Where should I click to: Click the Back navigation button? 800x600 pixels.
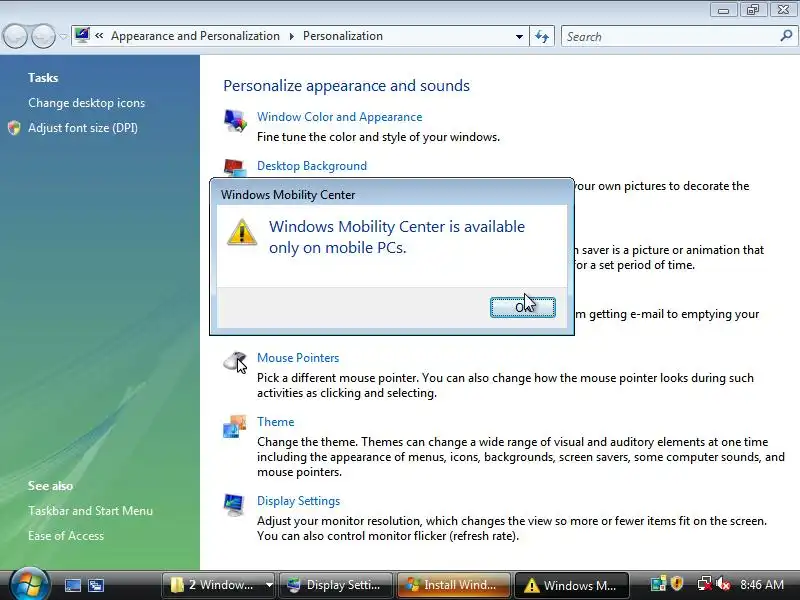click(x=15, y=36)
